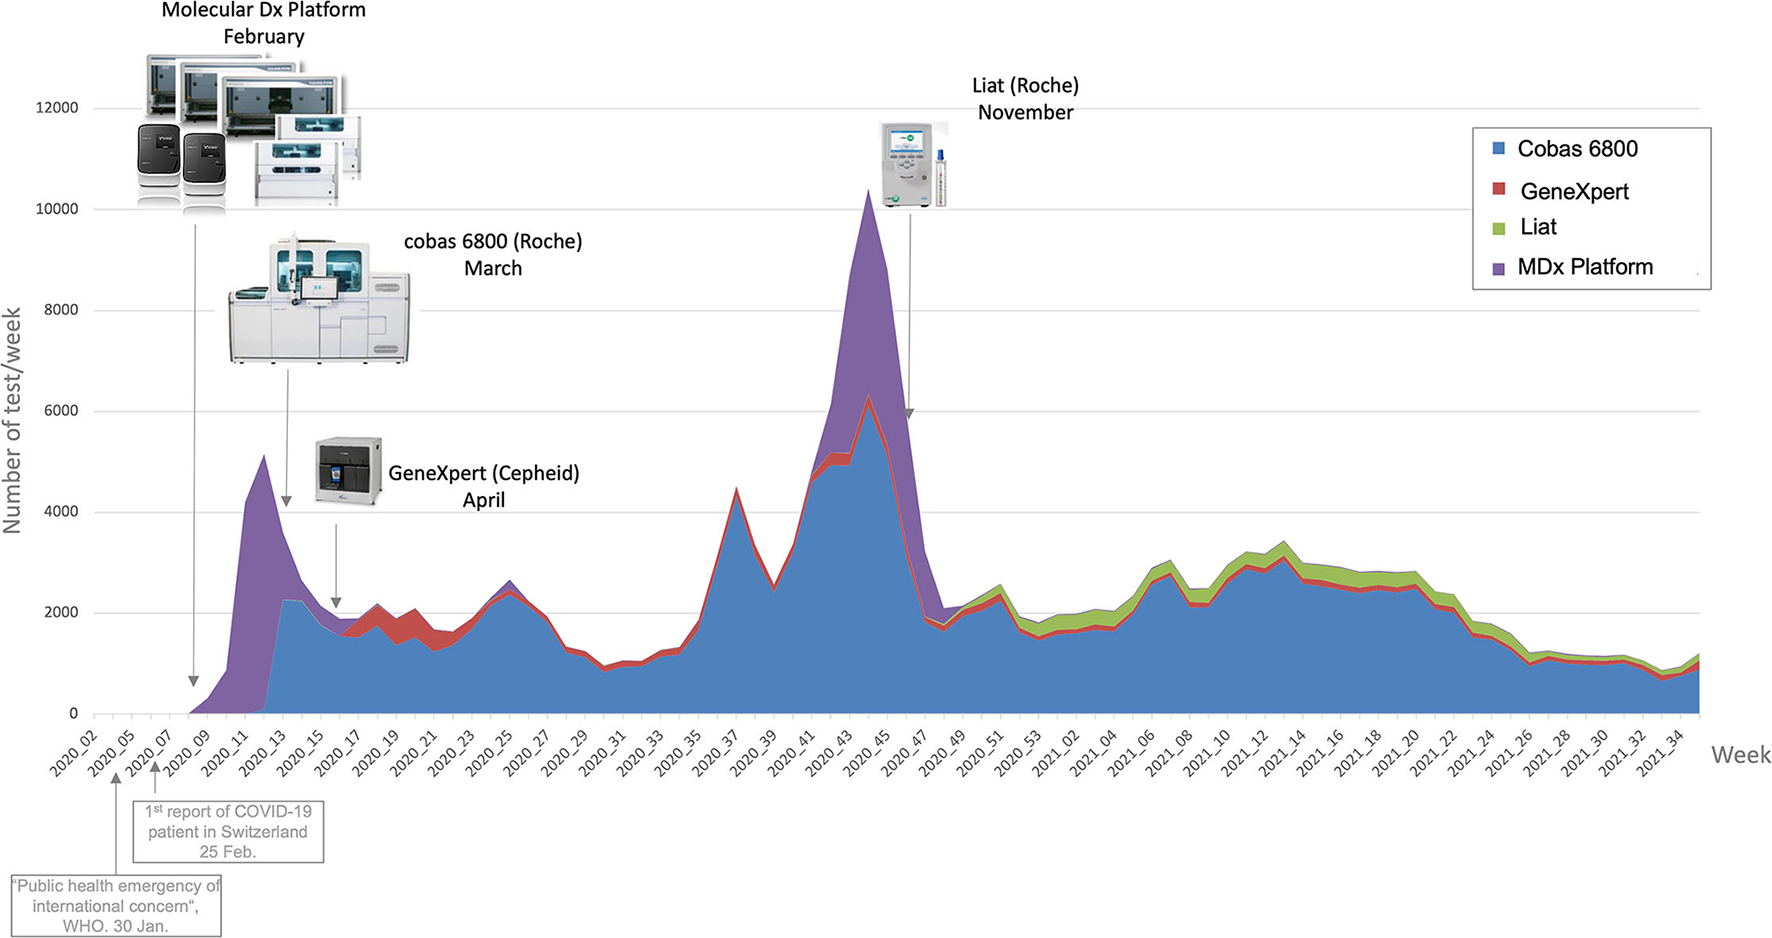
Task: Click the red GeneXpert legend swatch
Action: (1498, 190)
